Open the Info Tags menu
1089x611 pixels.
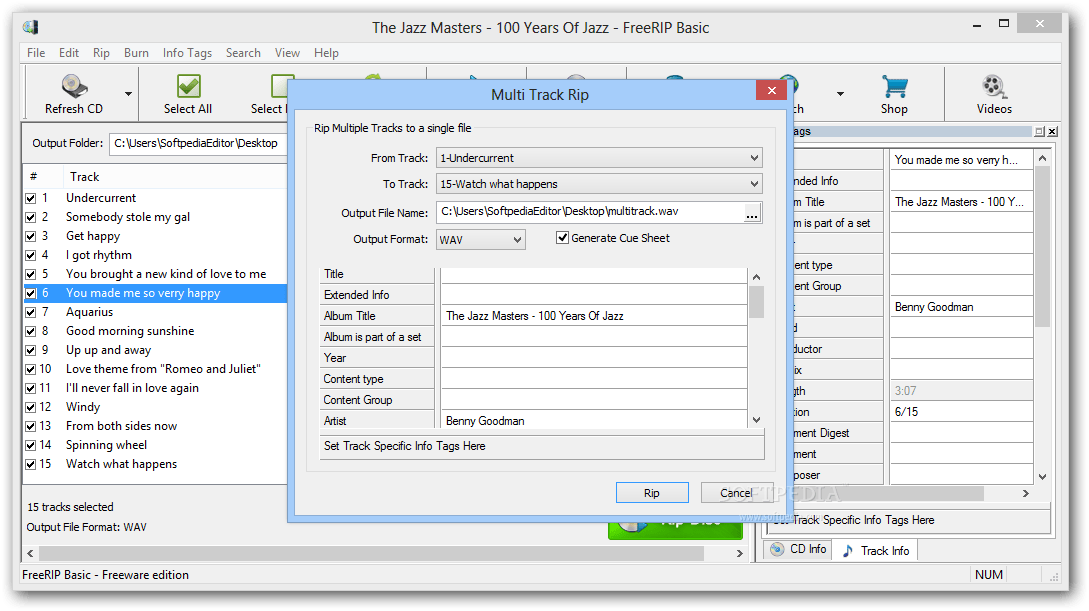(188, 53)
